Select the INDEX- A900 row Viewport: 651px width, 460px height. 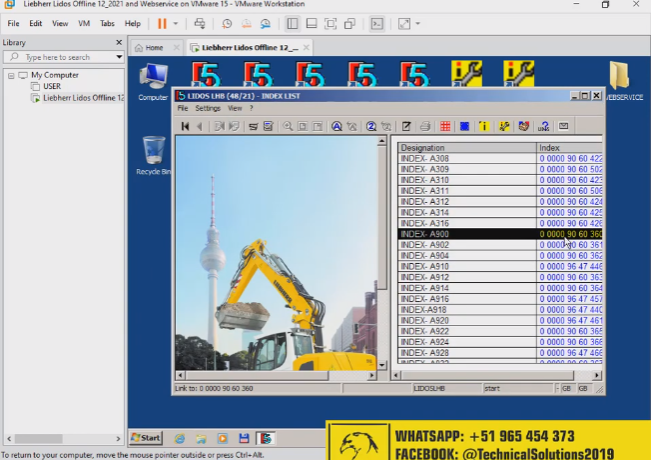pos(466,234)
